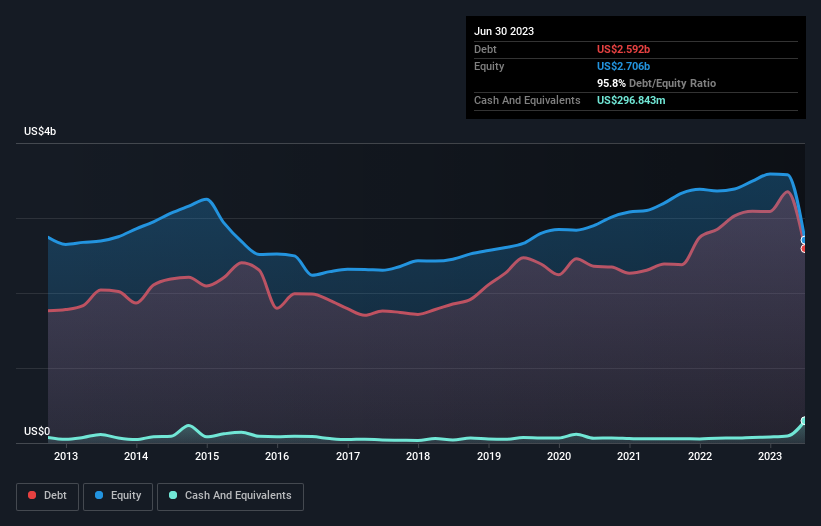Select the teal Cash endpoint marker

[804, 421]
